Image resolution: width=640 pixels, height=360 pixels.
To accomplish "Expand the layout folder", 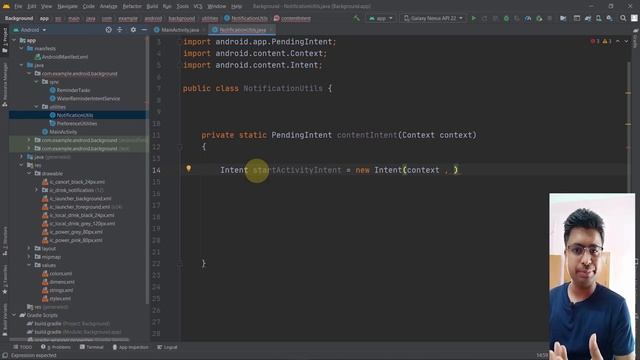I will click(x=29, y=249).
